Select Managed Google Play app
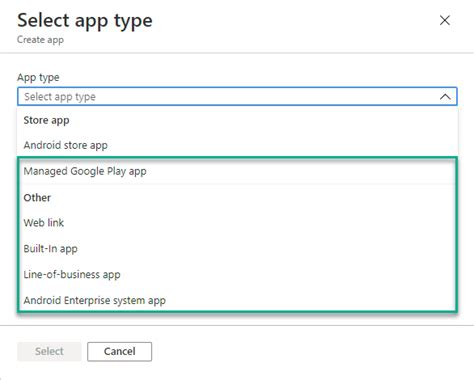 pyautogui.click(x=237, y=171)
